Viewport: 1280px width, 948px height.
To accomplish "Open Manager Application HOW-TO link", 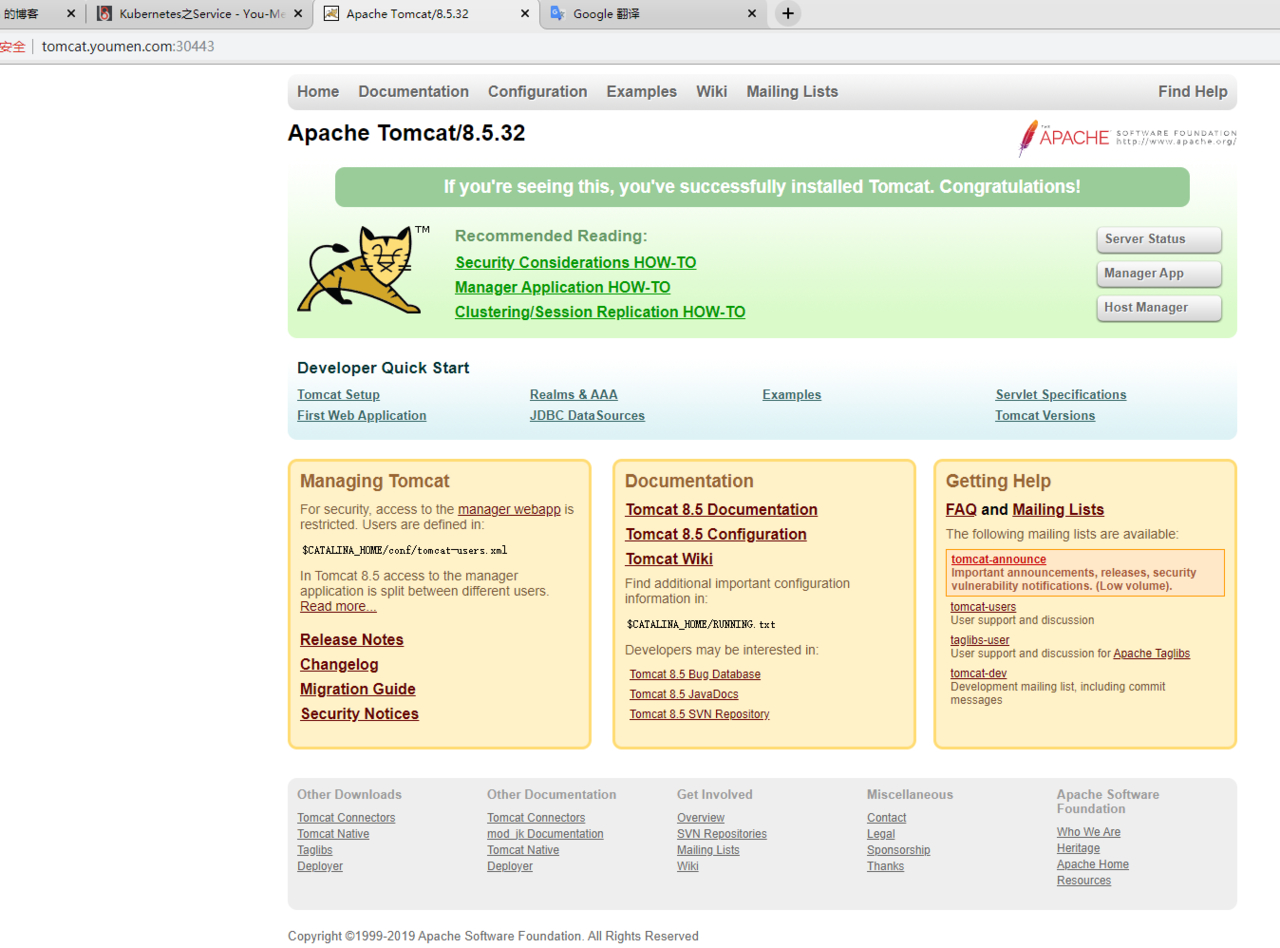I will (562, 287).
